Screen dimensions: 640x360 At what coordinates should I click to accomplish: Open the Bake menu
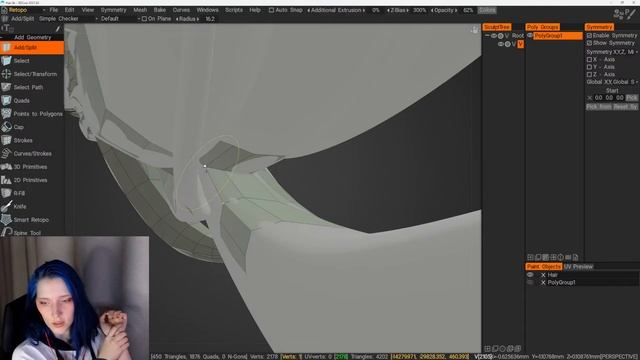click(x=160, y=10)
